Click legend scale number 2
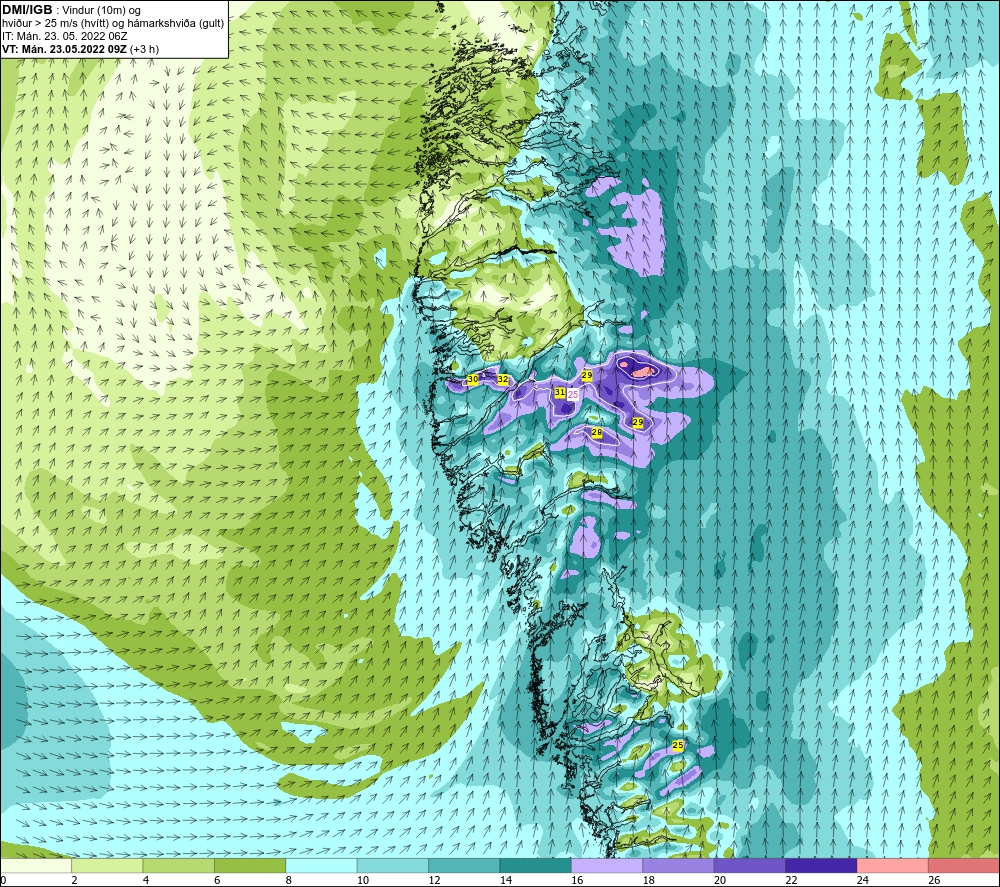This screenshot has height=887, width=1000. pos(75,880)
